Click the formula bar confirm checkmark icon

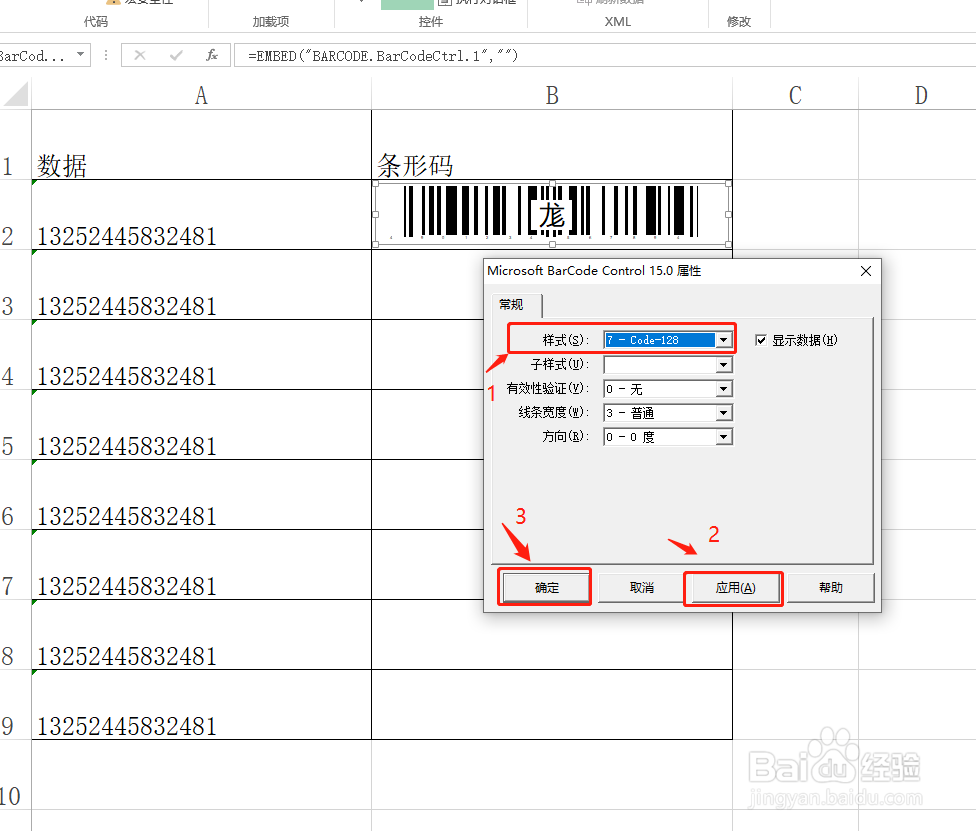click(176, 55)
